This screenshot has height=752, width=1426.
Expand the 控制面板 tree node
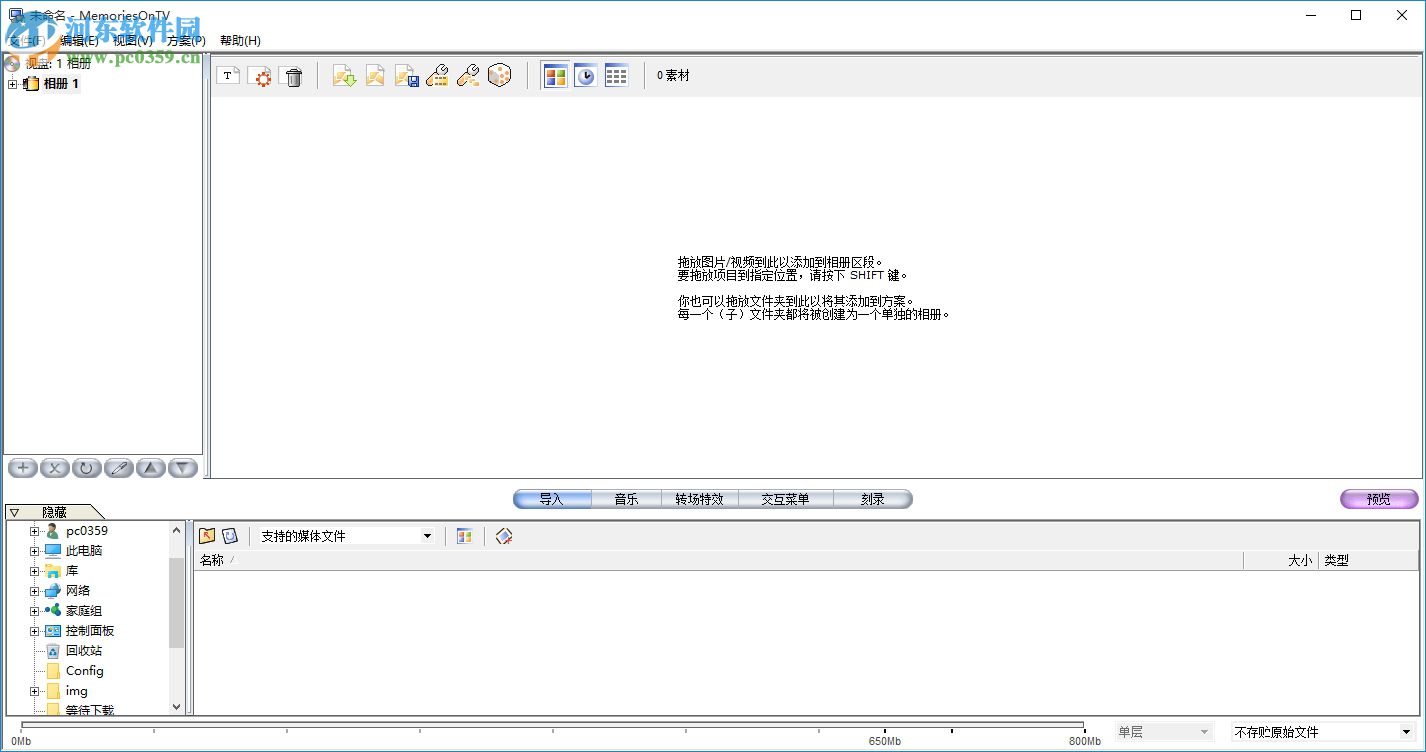tap(34, 631)
